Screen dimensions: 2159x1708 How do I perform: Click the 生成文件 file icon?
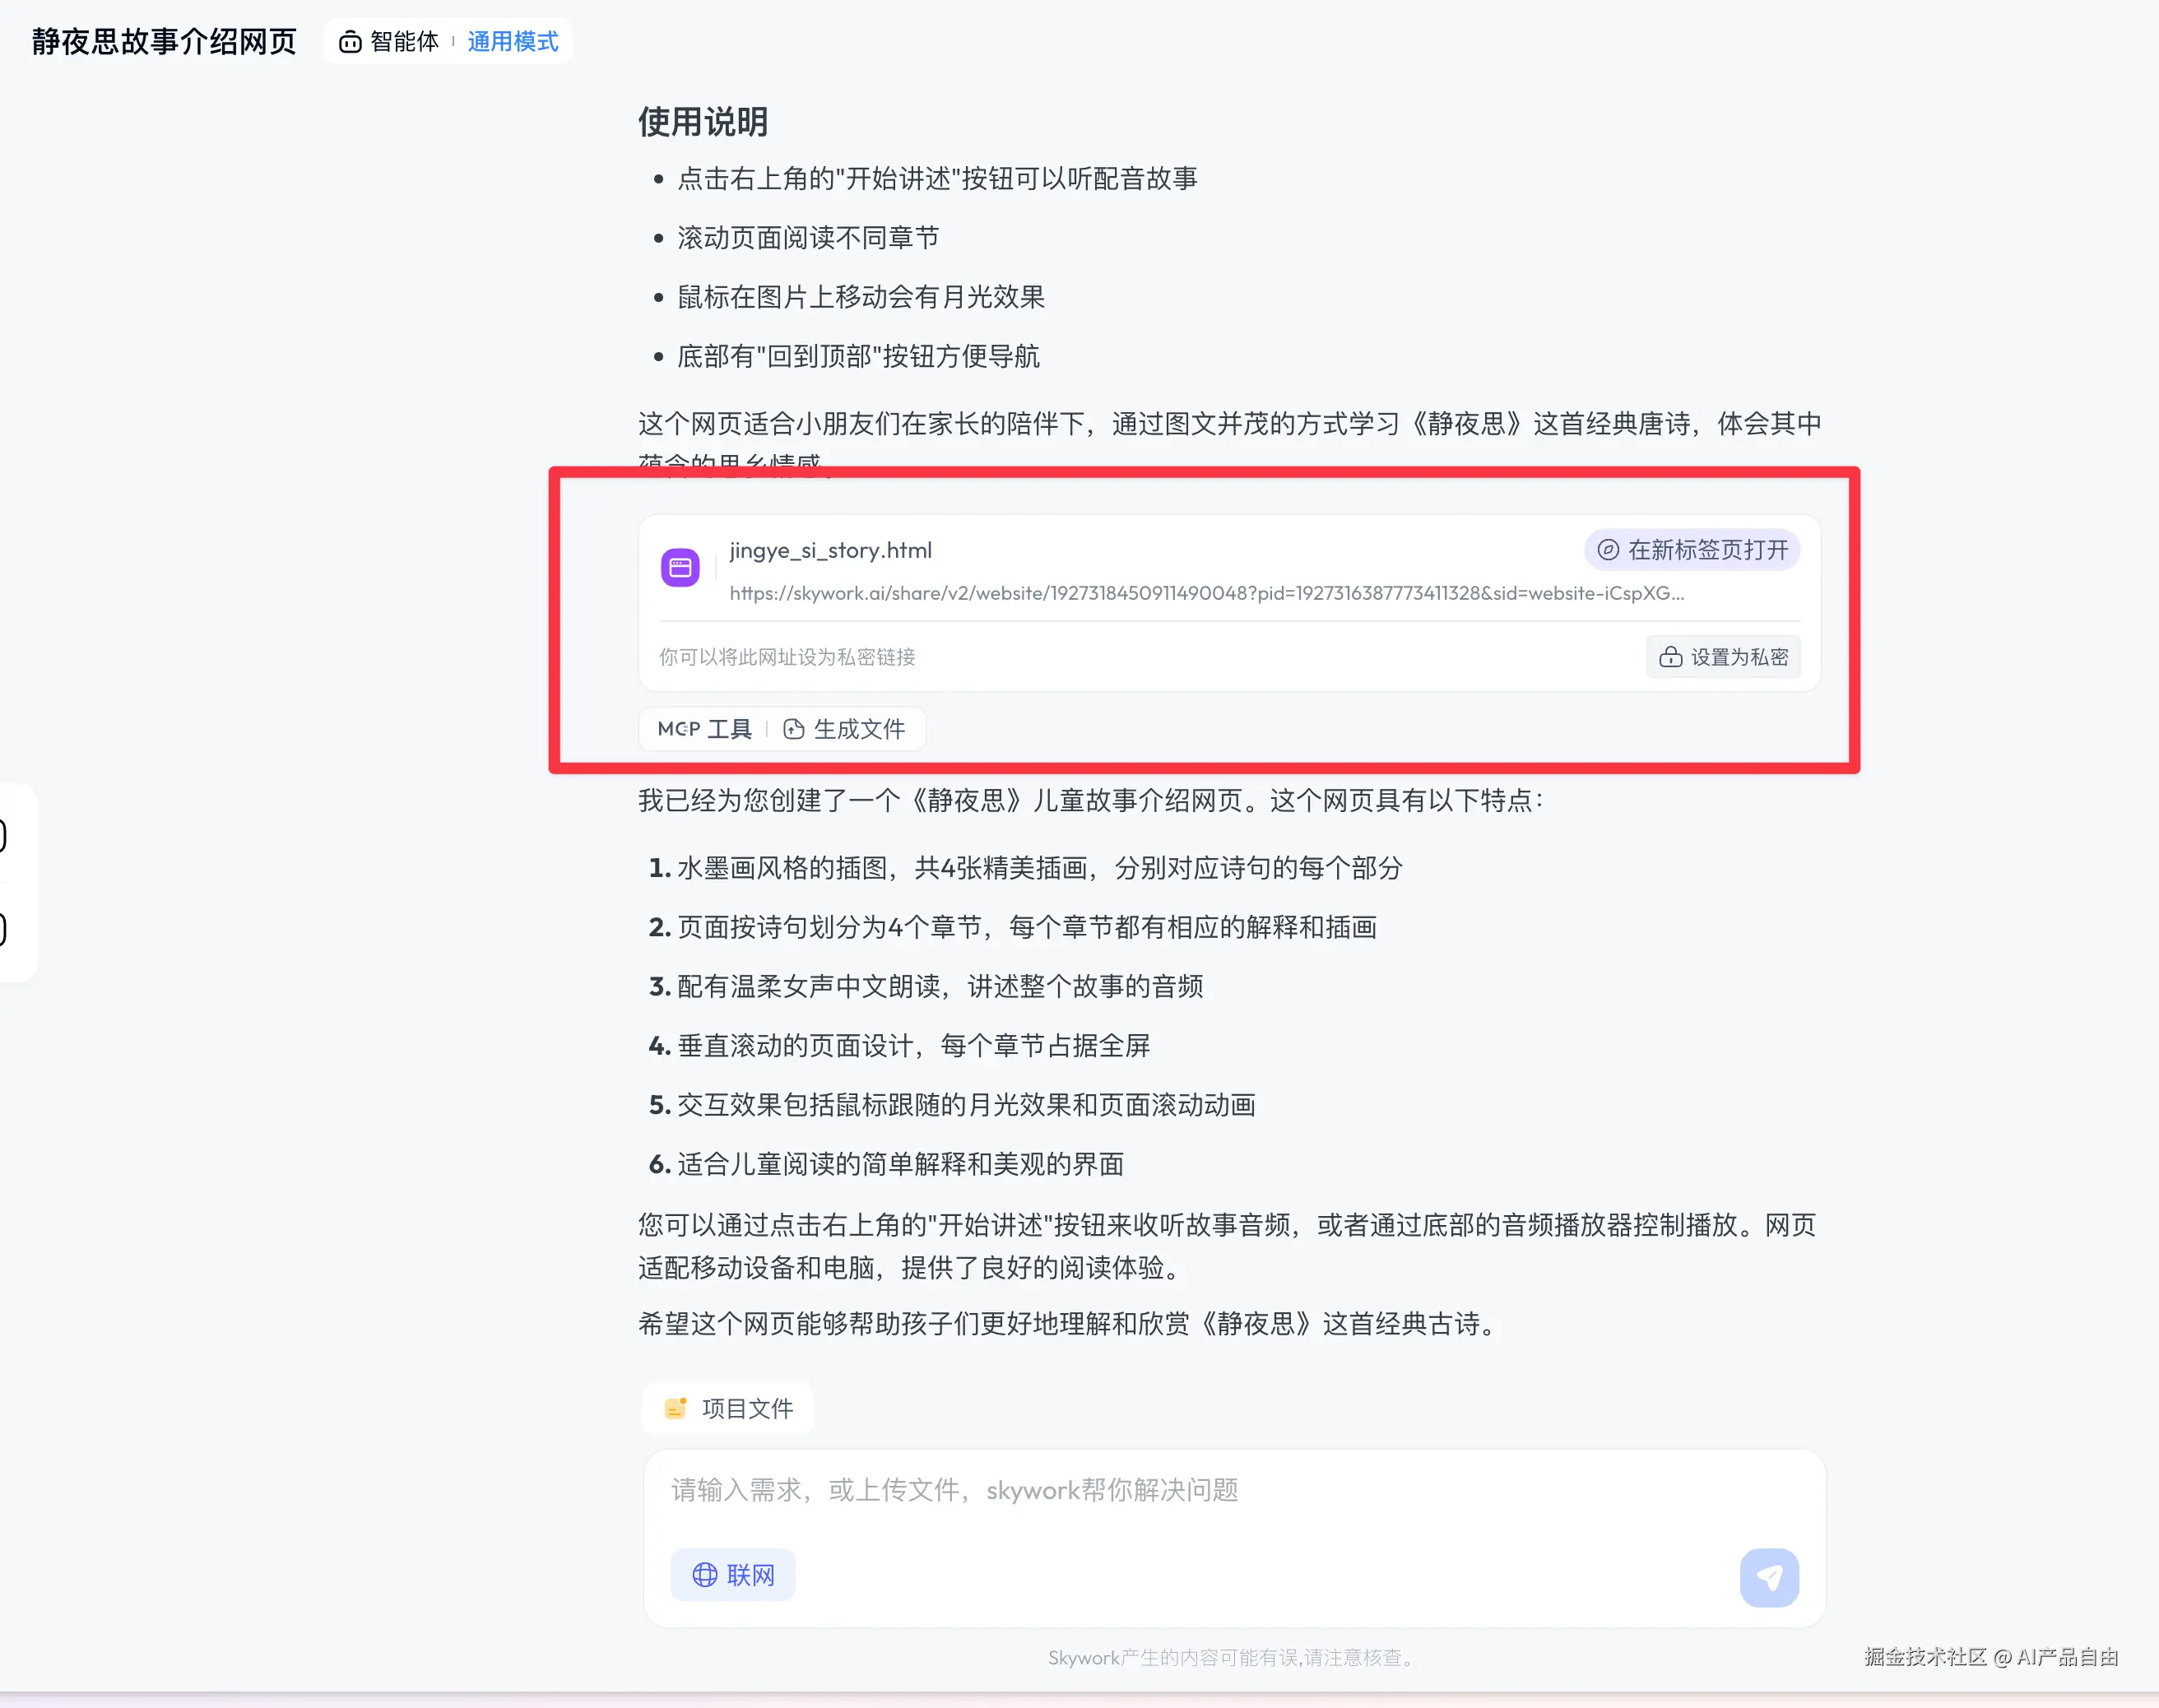pyautogui.click(x=794, y=729)
